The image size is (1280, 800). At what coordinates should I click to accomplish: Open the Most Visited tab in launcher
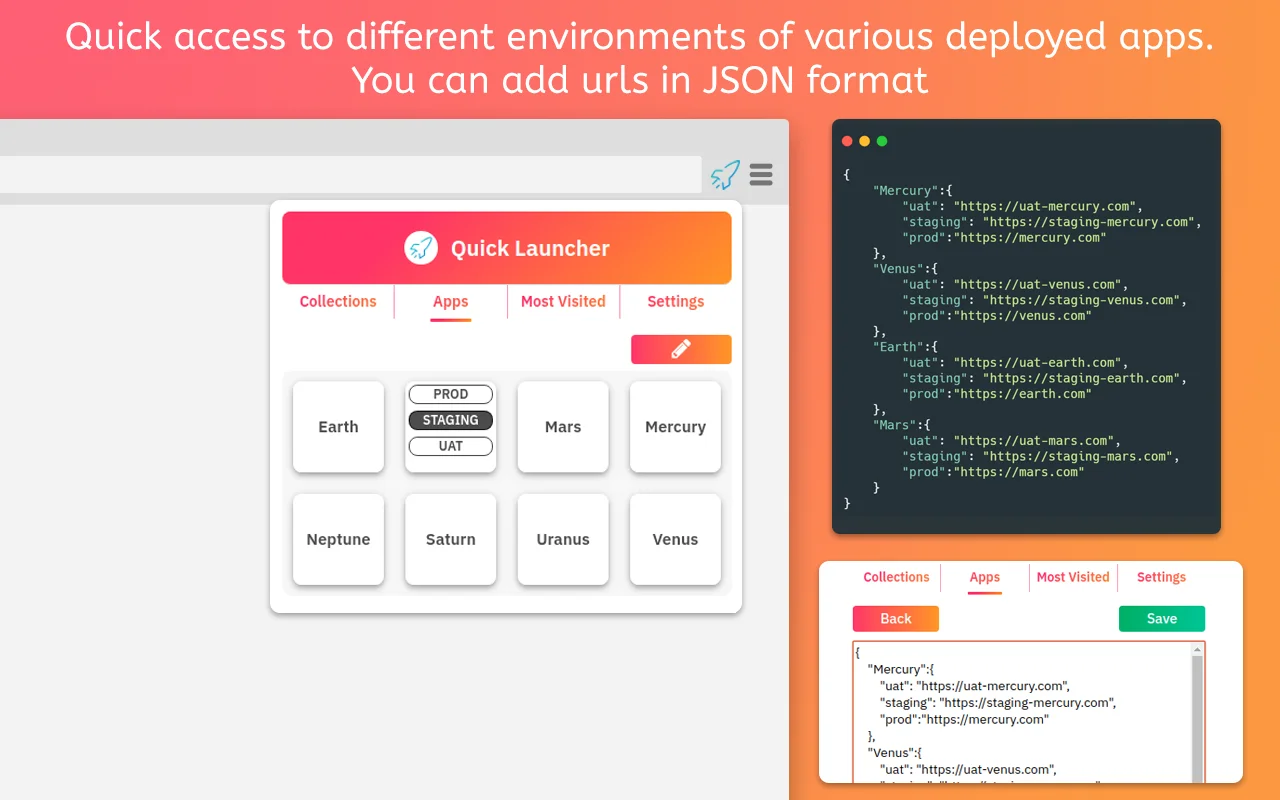point(563,301)
